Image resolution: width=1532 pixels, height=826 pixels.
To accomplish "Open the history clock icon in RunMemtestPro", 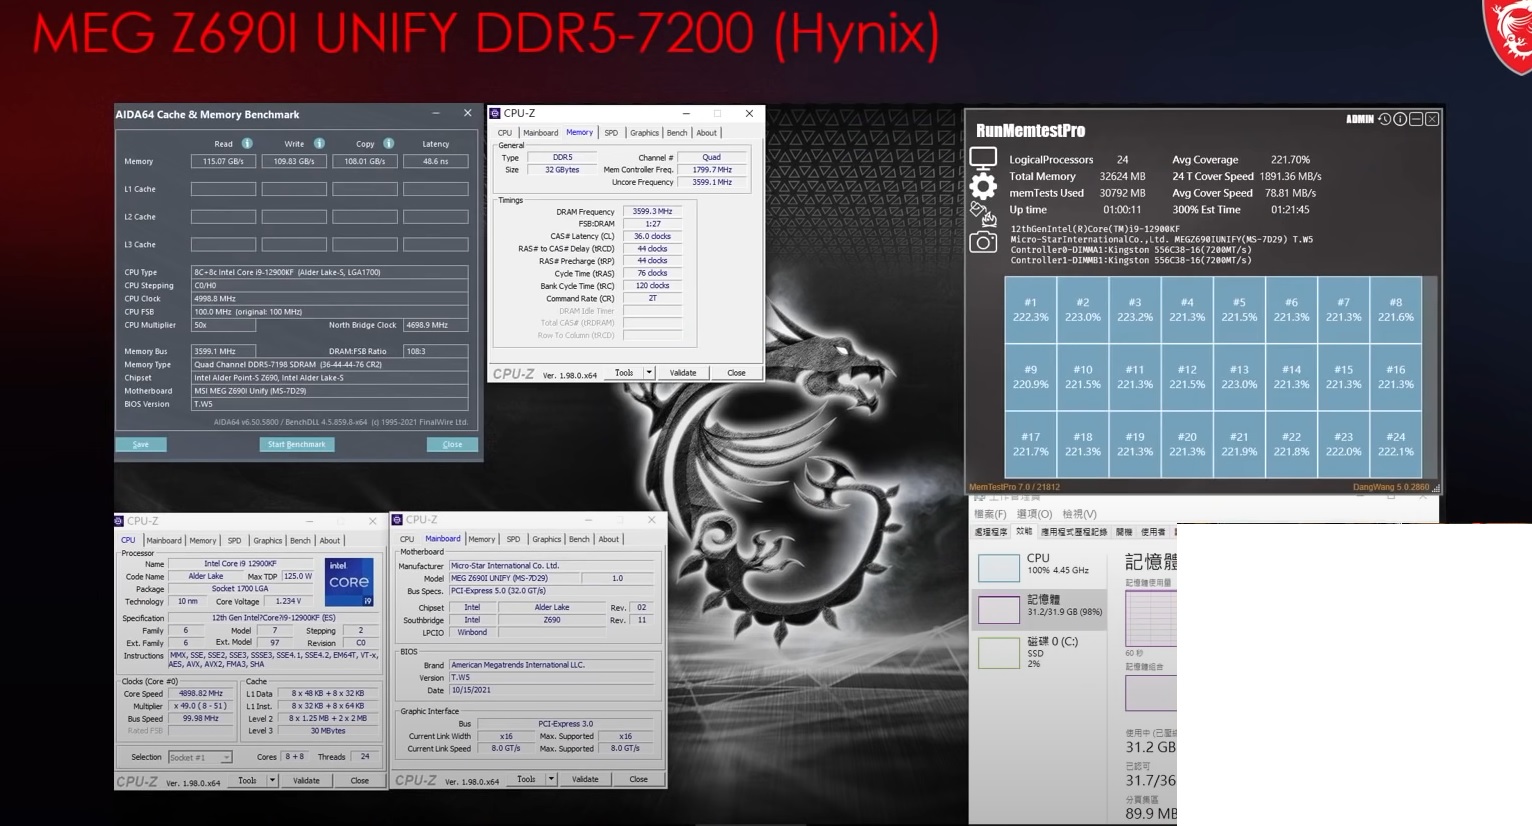I will pos(1384,119).
